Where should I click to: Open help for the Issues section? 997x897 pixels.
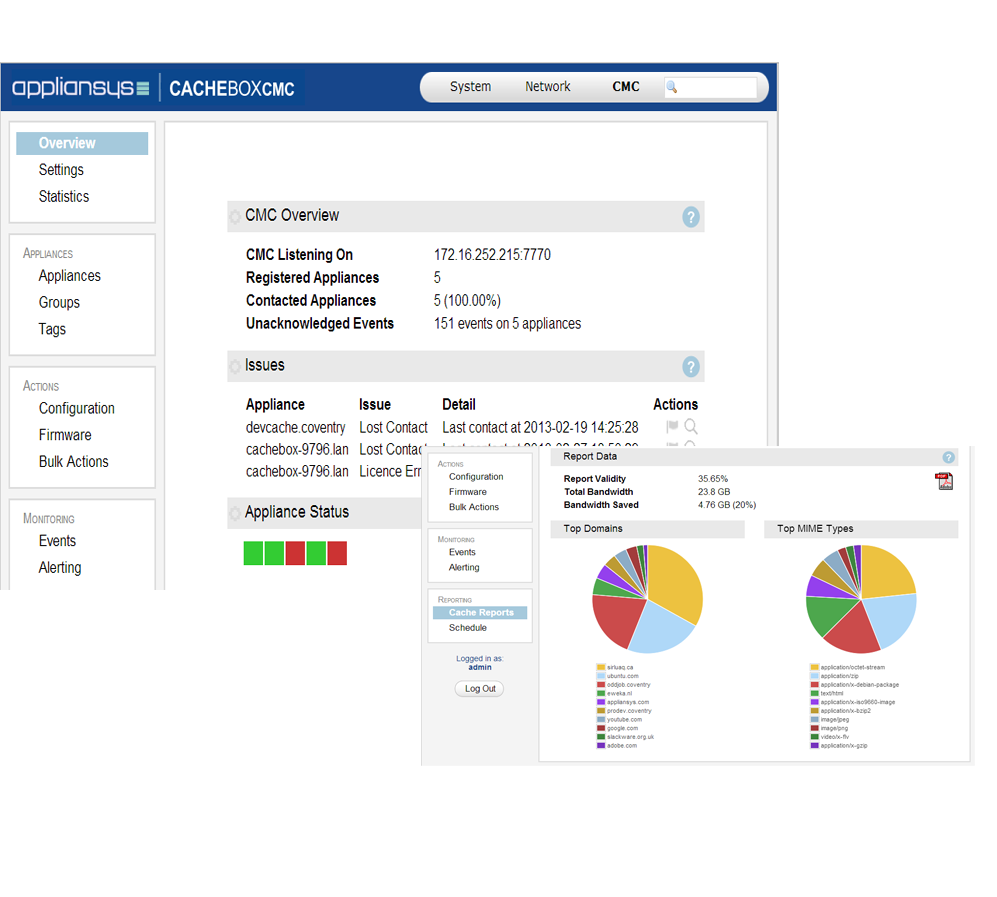tap(691, 367)
